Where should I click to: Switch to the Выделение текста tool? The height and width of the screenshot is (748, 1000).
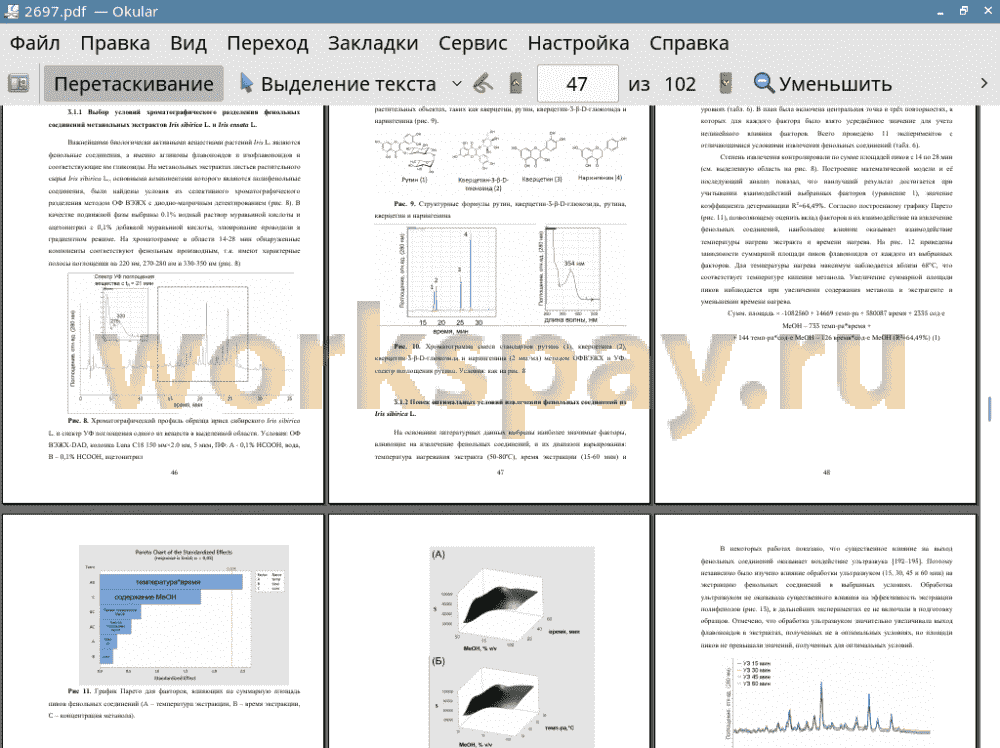coord(337,84)
